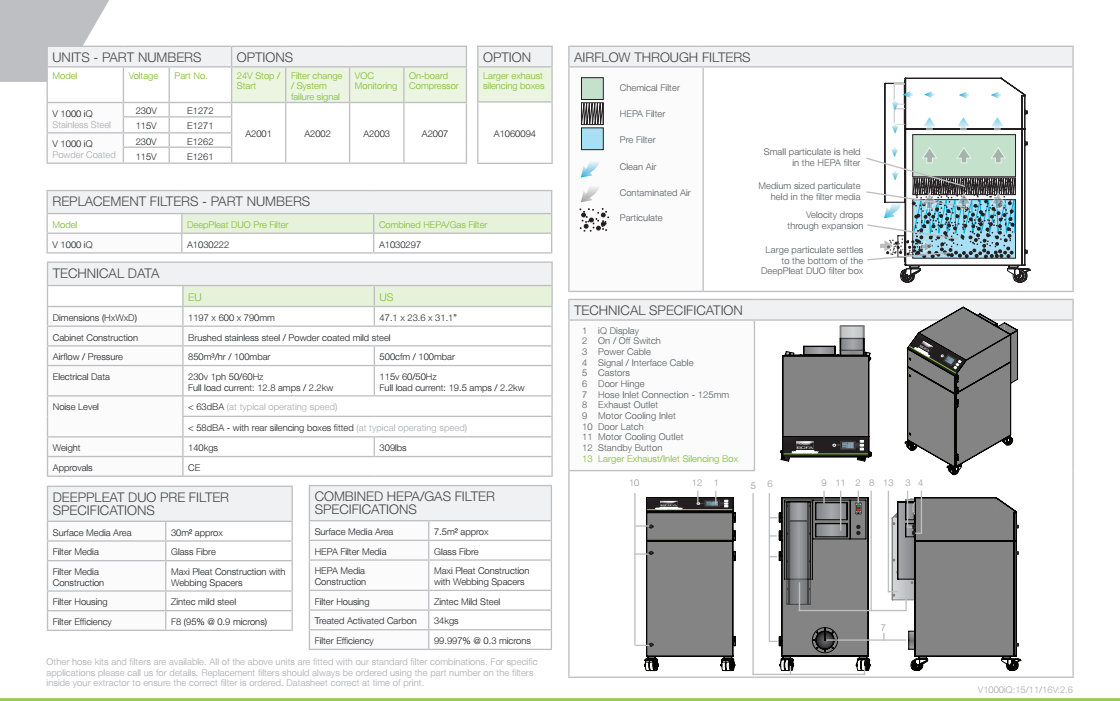Click the iQ Display list item

tap(619, 331)
